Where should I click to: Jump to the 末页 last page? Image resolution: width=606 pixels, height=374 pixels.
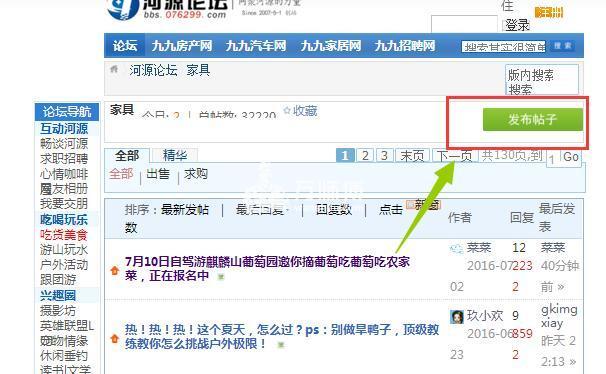tap(412, 155)
